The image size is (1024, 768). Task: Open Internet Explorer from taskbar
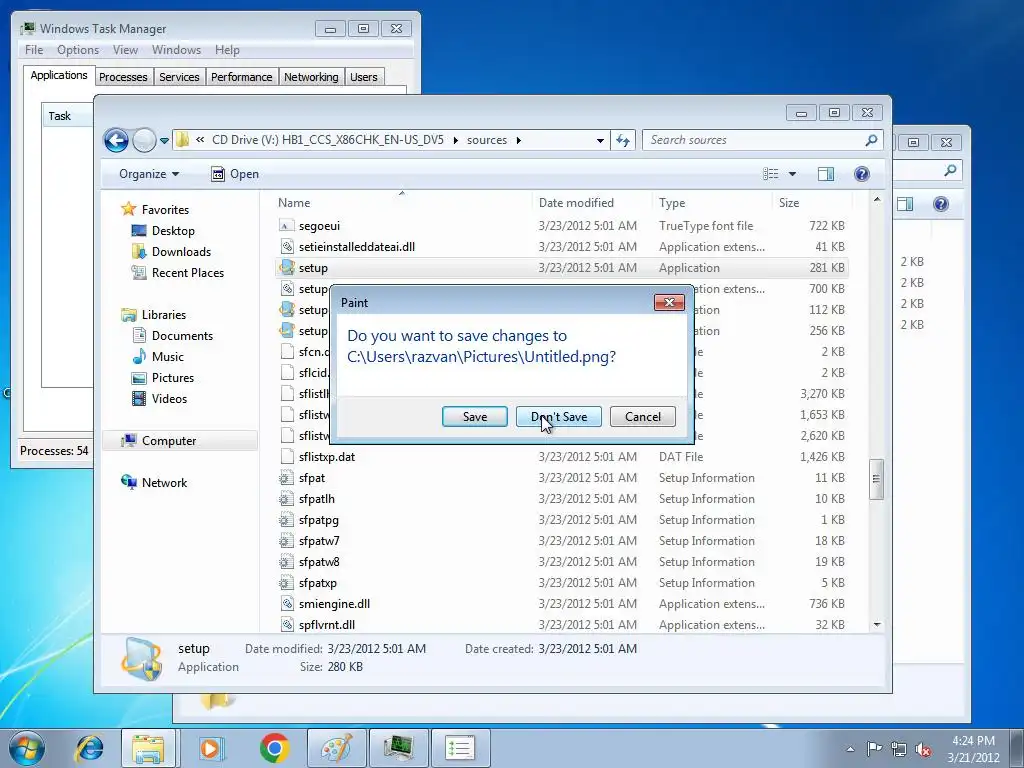click(89, 748)
